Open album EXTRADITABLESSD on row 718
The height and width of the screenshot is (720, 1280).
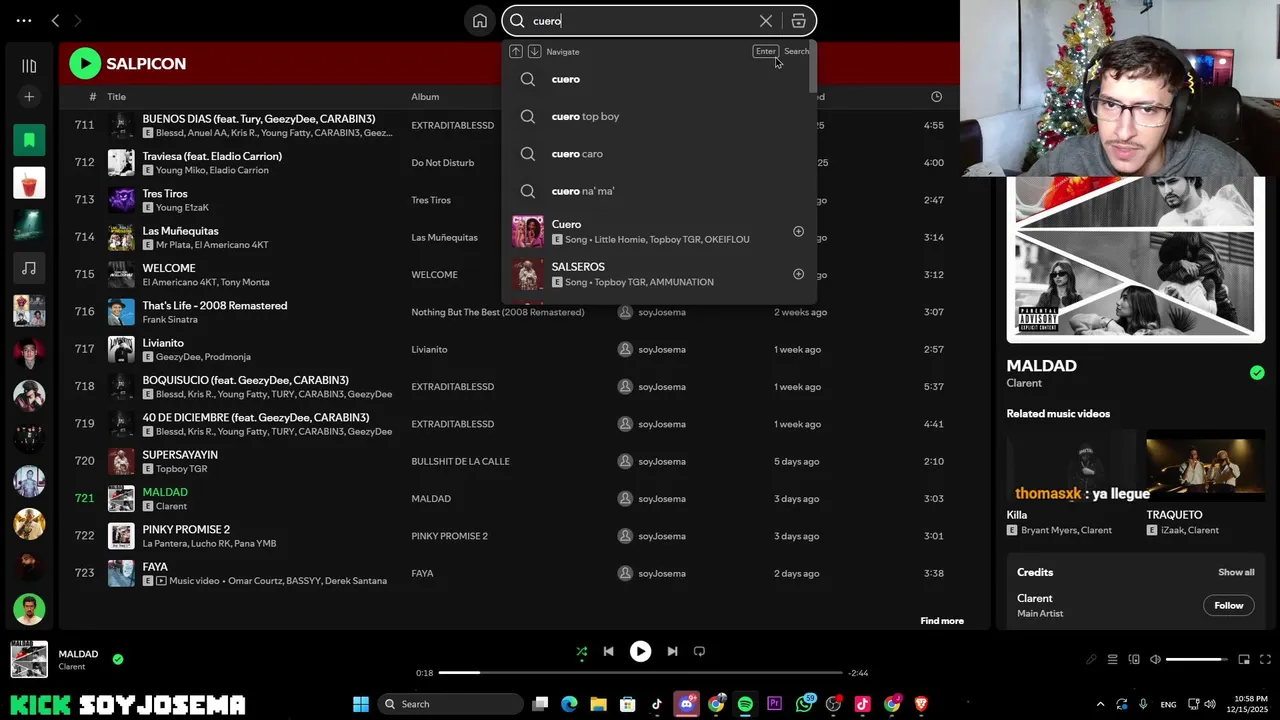pos(453,387)
